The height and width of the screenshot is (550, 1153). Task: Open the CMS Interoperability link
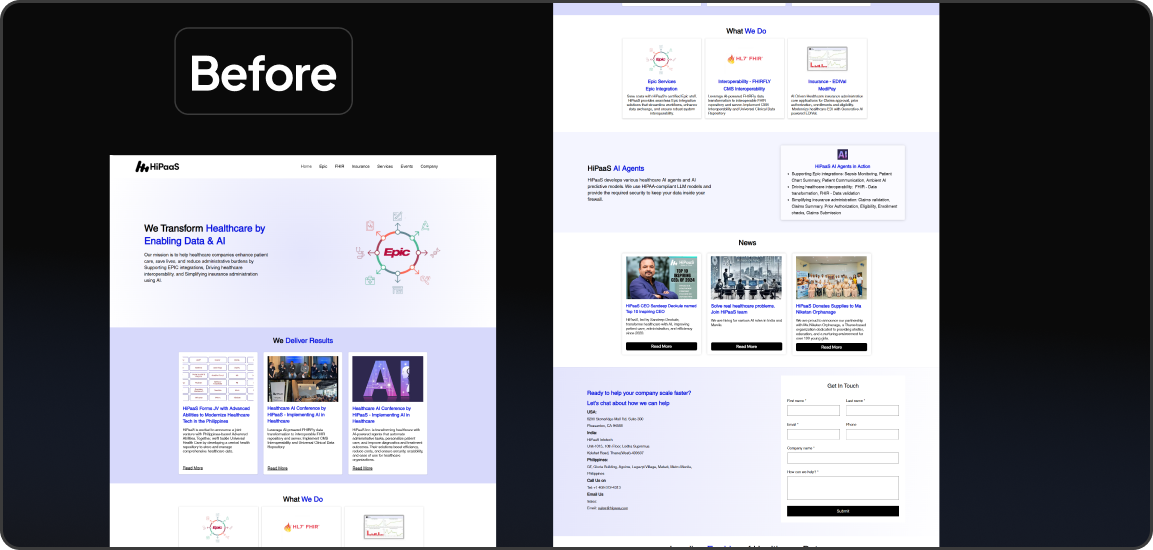coord(744,89)
